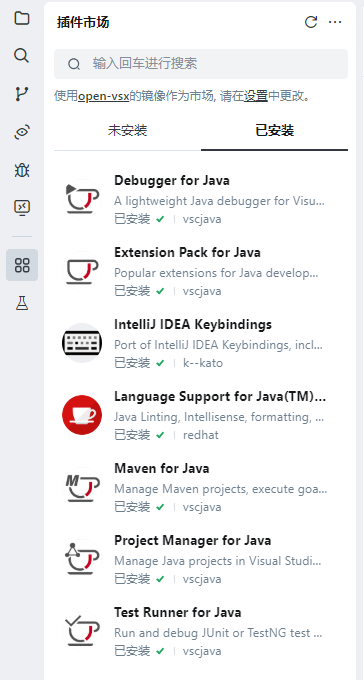Open the Project Manager for Java title
Image resolution: width=364 pixels, height=680 pixels.
(193, 540)
